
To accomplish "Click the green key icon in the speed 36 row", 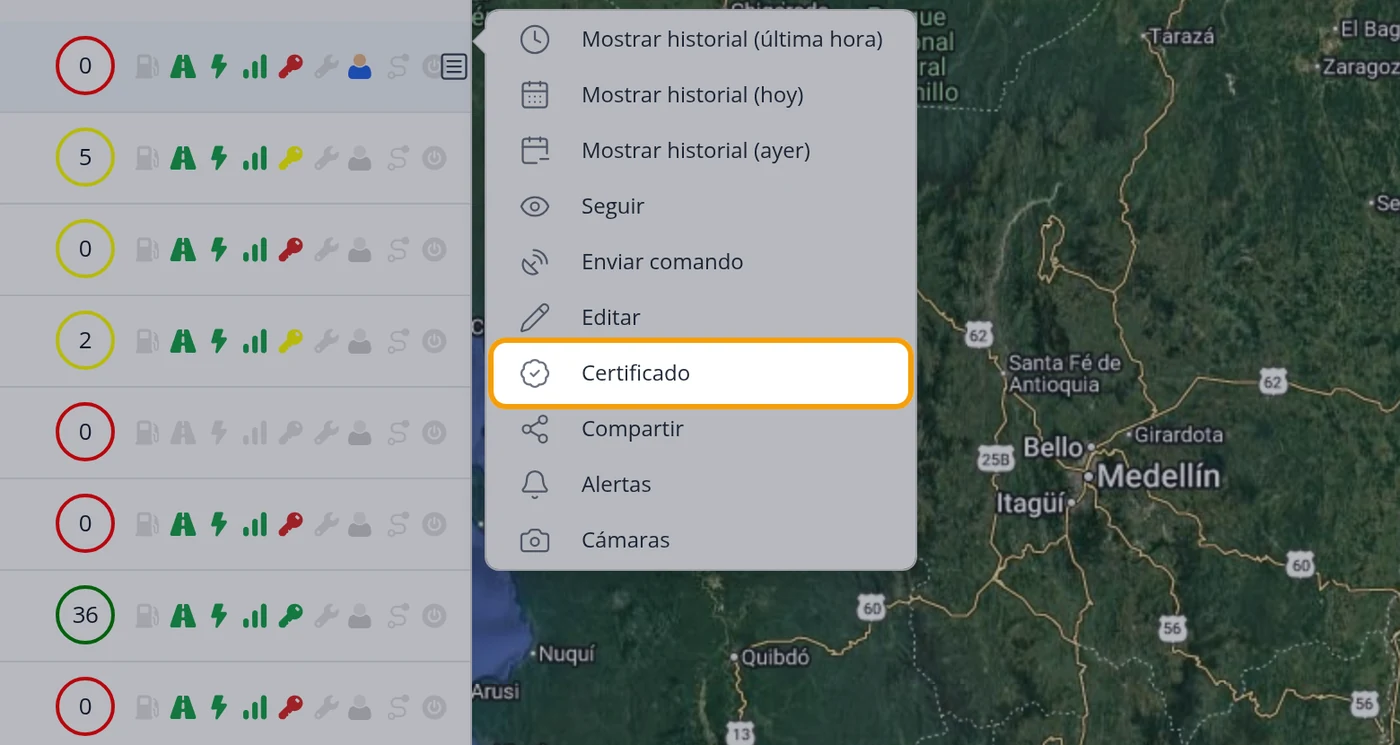I will (291, 615).
